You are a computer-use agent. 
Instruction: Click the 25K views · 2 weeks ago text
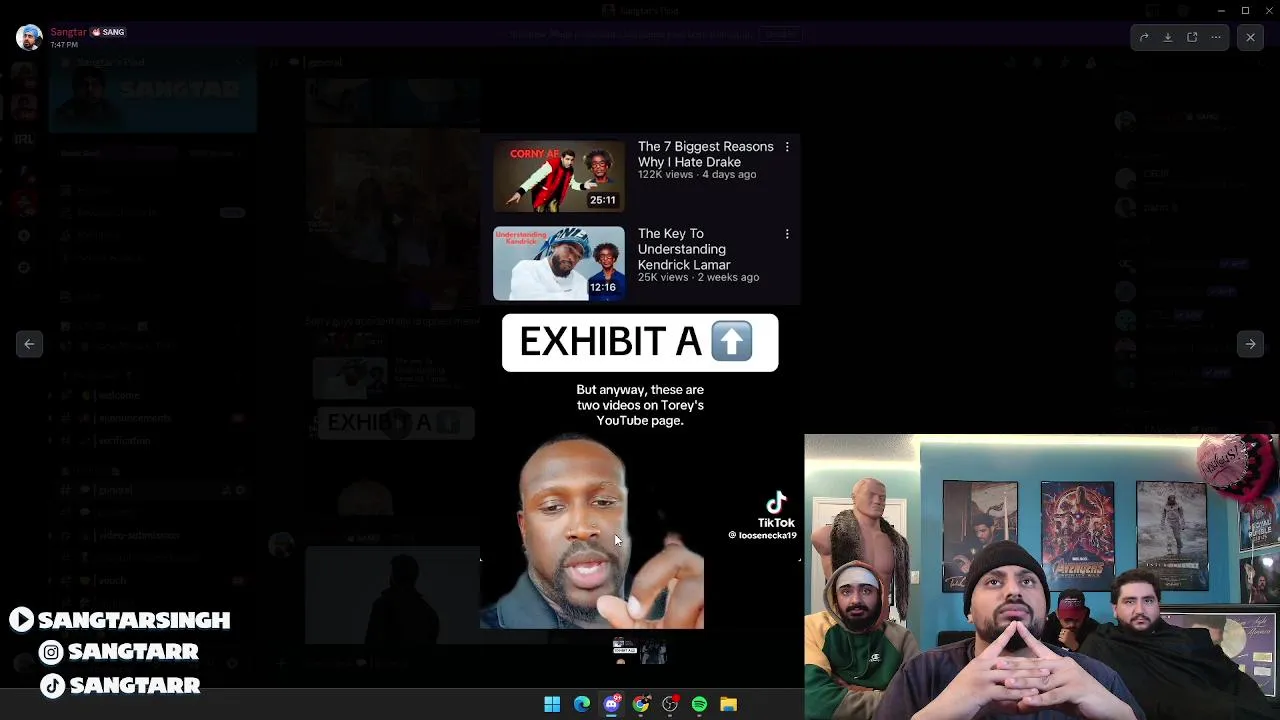coord(698,278)
